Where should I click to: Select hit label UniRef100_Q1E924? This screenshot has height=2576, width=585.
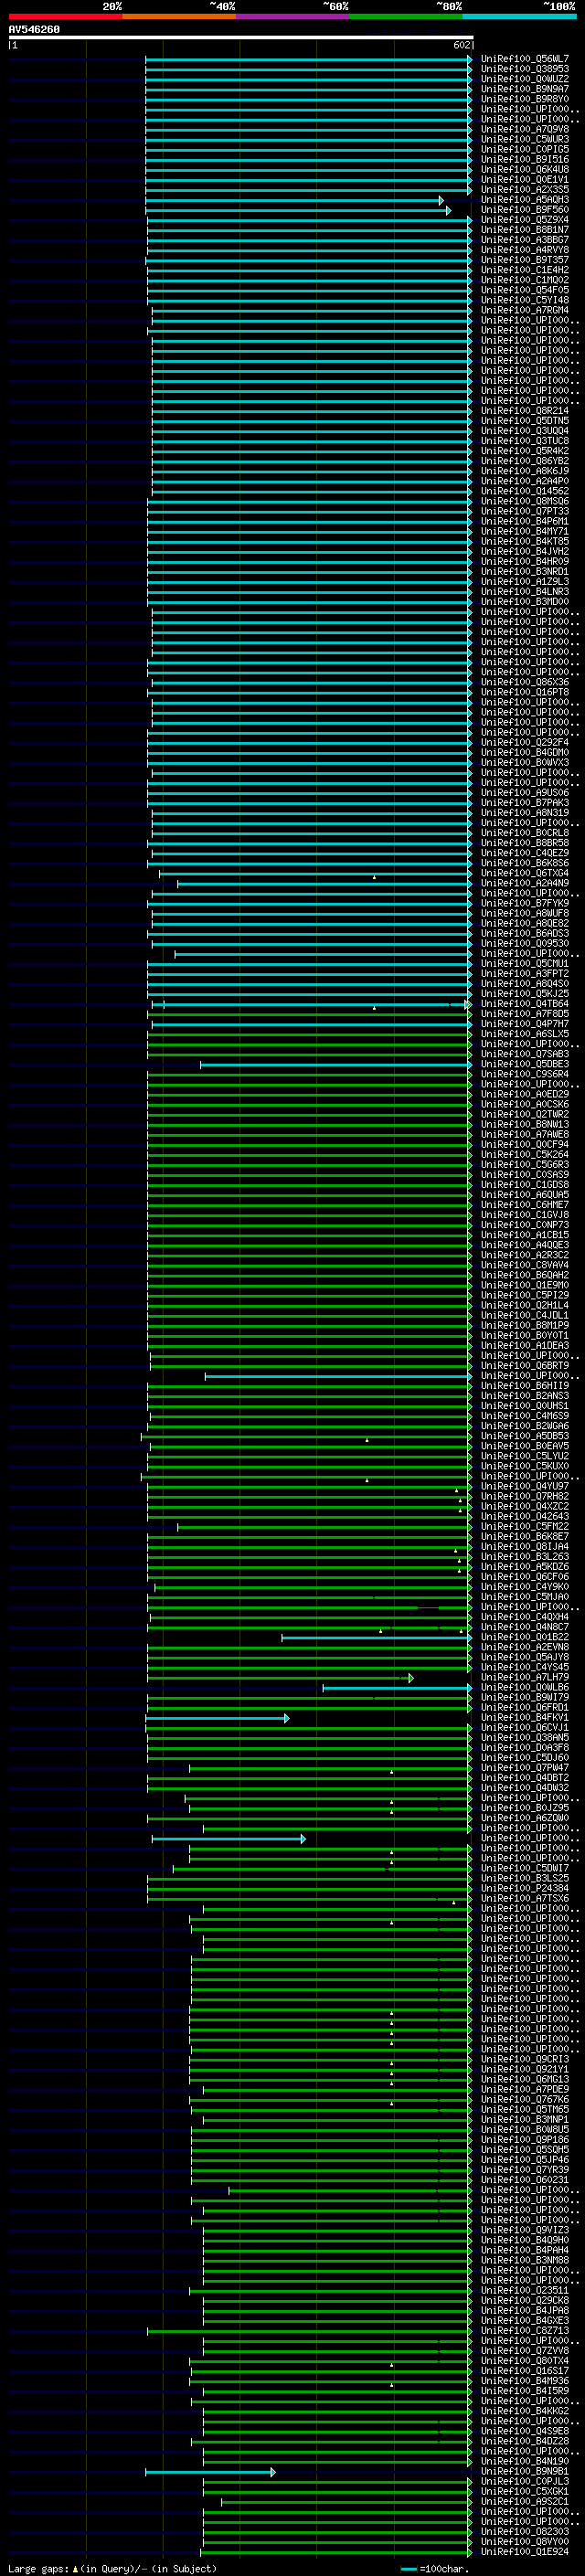524,2552
